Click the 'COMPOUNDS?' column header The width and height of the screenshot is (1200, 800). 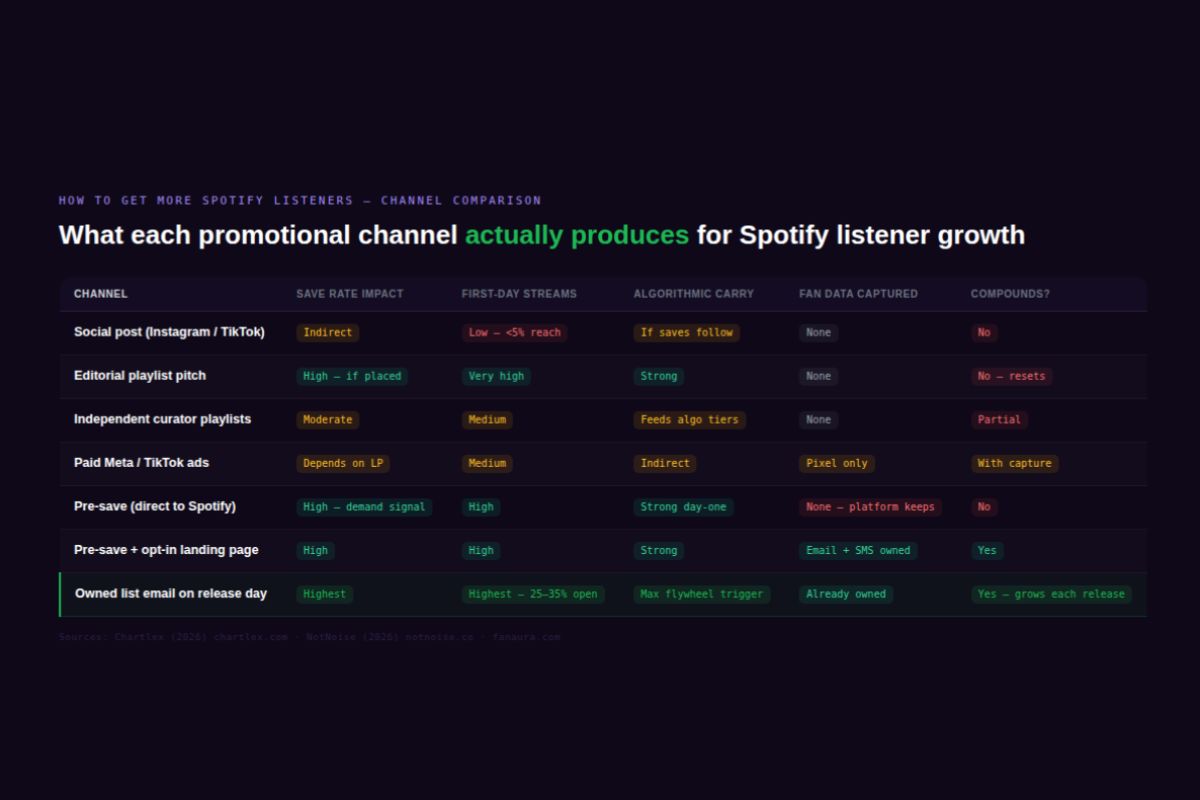[x=1010, y=294]
